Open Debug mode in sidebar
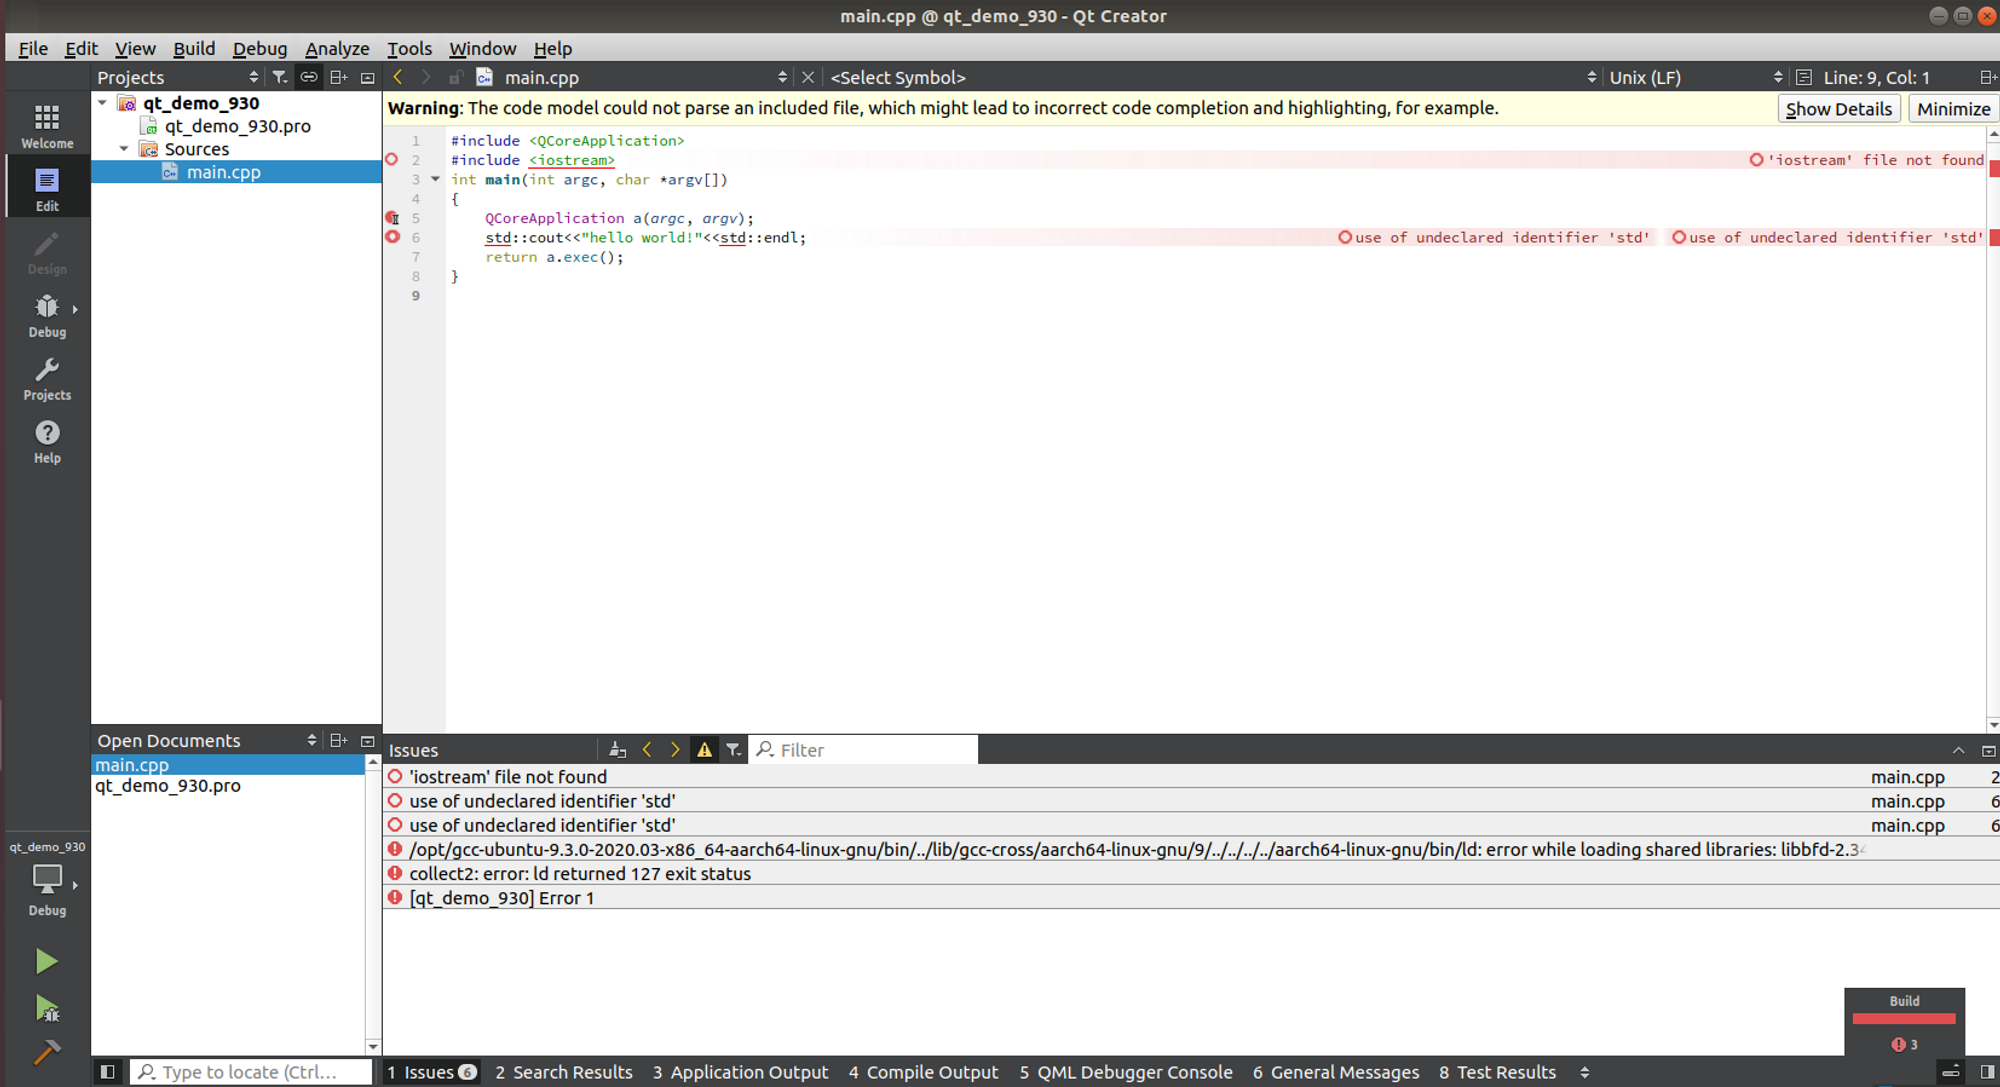 [47, 315]
